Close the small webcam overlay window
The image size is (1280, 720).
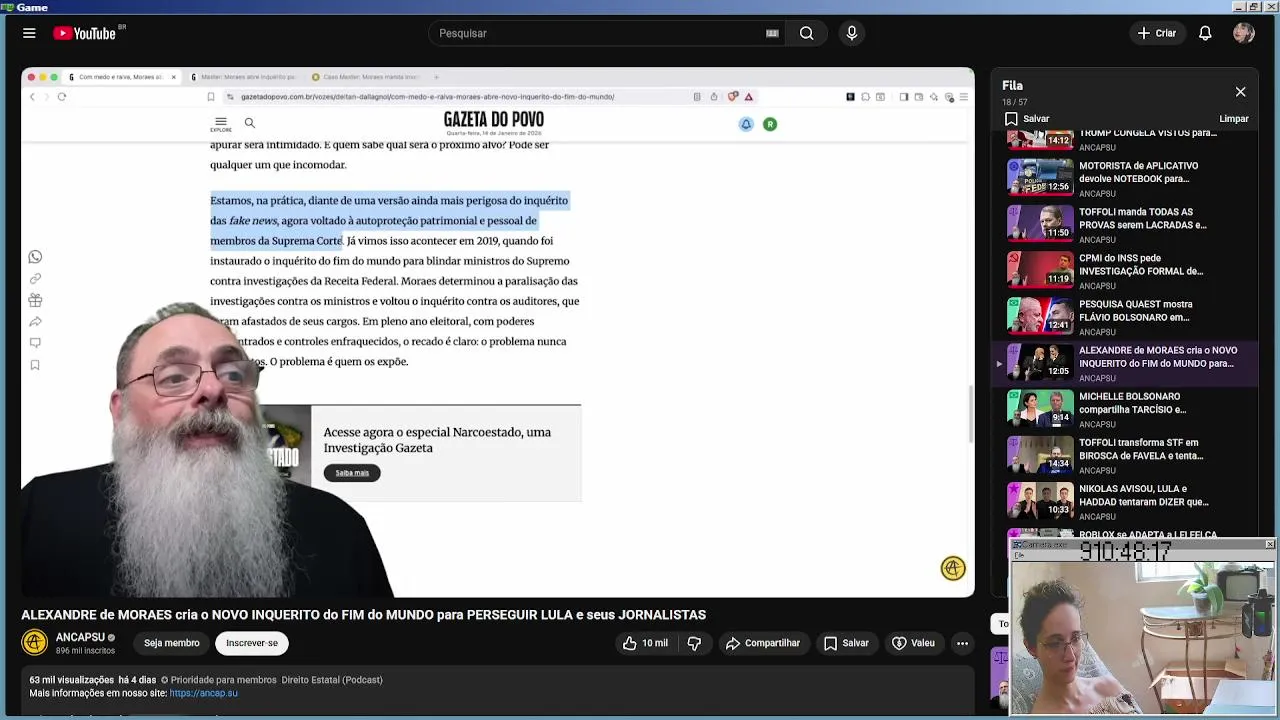[1270, 544]
